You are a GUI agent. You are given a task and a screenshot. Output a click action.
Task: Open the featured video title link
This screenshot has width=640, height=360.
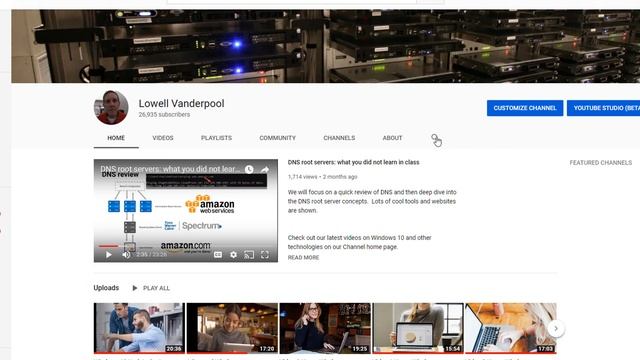click(x=353, y=162)
